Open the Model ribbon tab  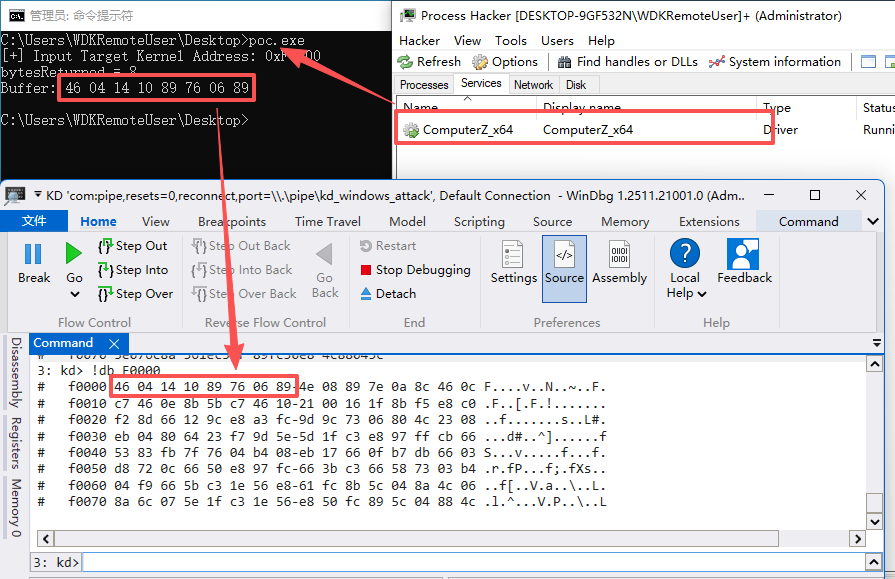point(407,222)
